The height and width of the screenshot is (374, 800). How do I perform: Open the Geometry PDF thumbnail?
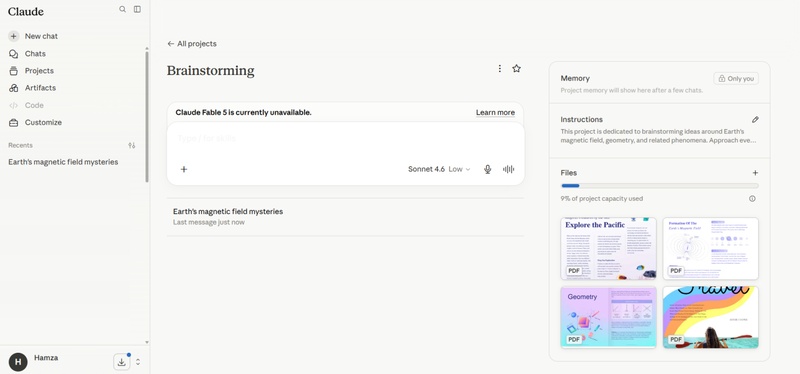(x=608, y=317)
